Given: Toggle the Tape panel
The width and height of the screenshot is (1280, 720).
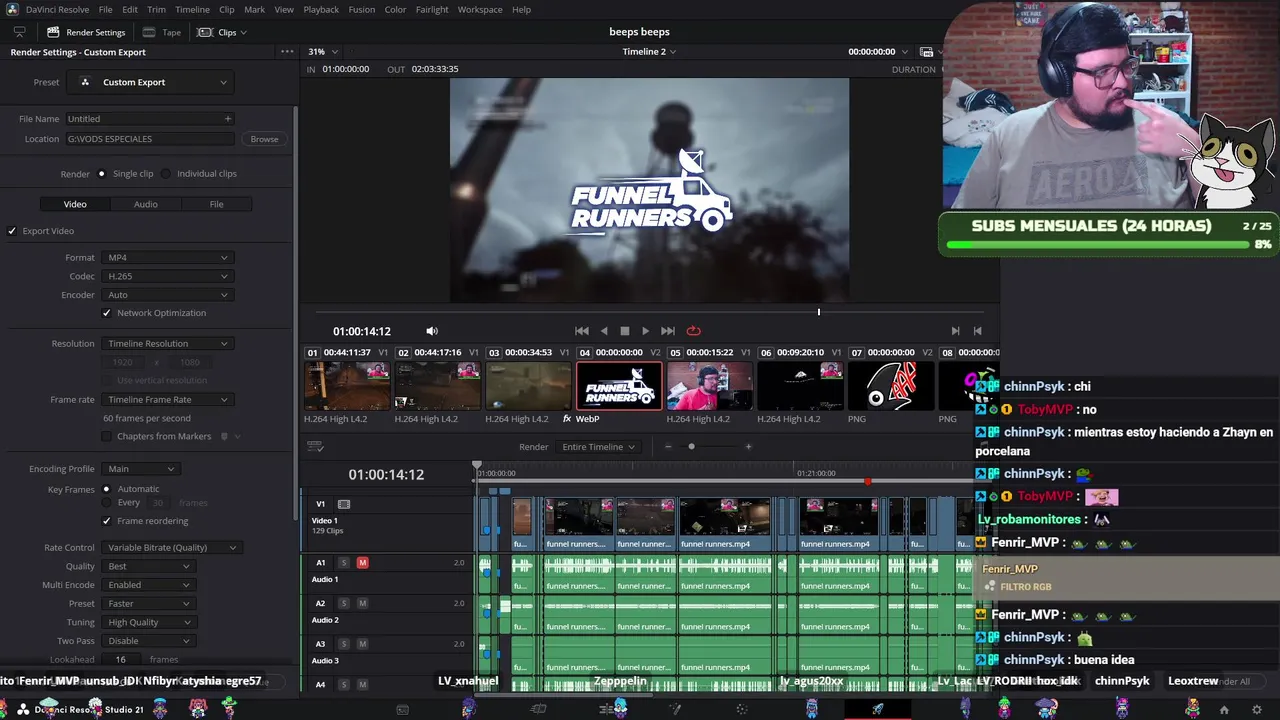Looking at the screenshot, I should [x=162, y=32].
